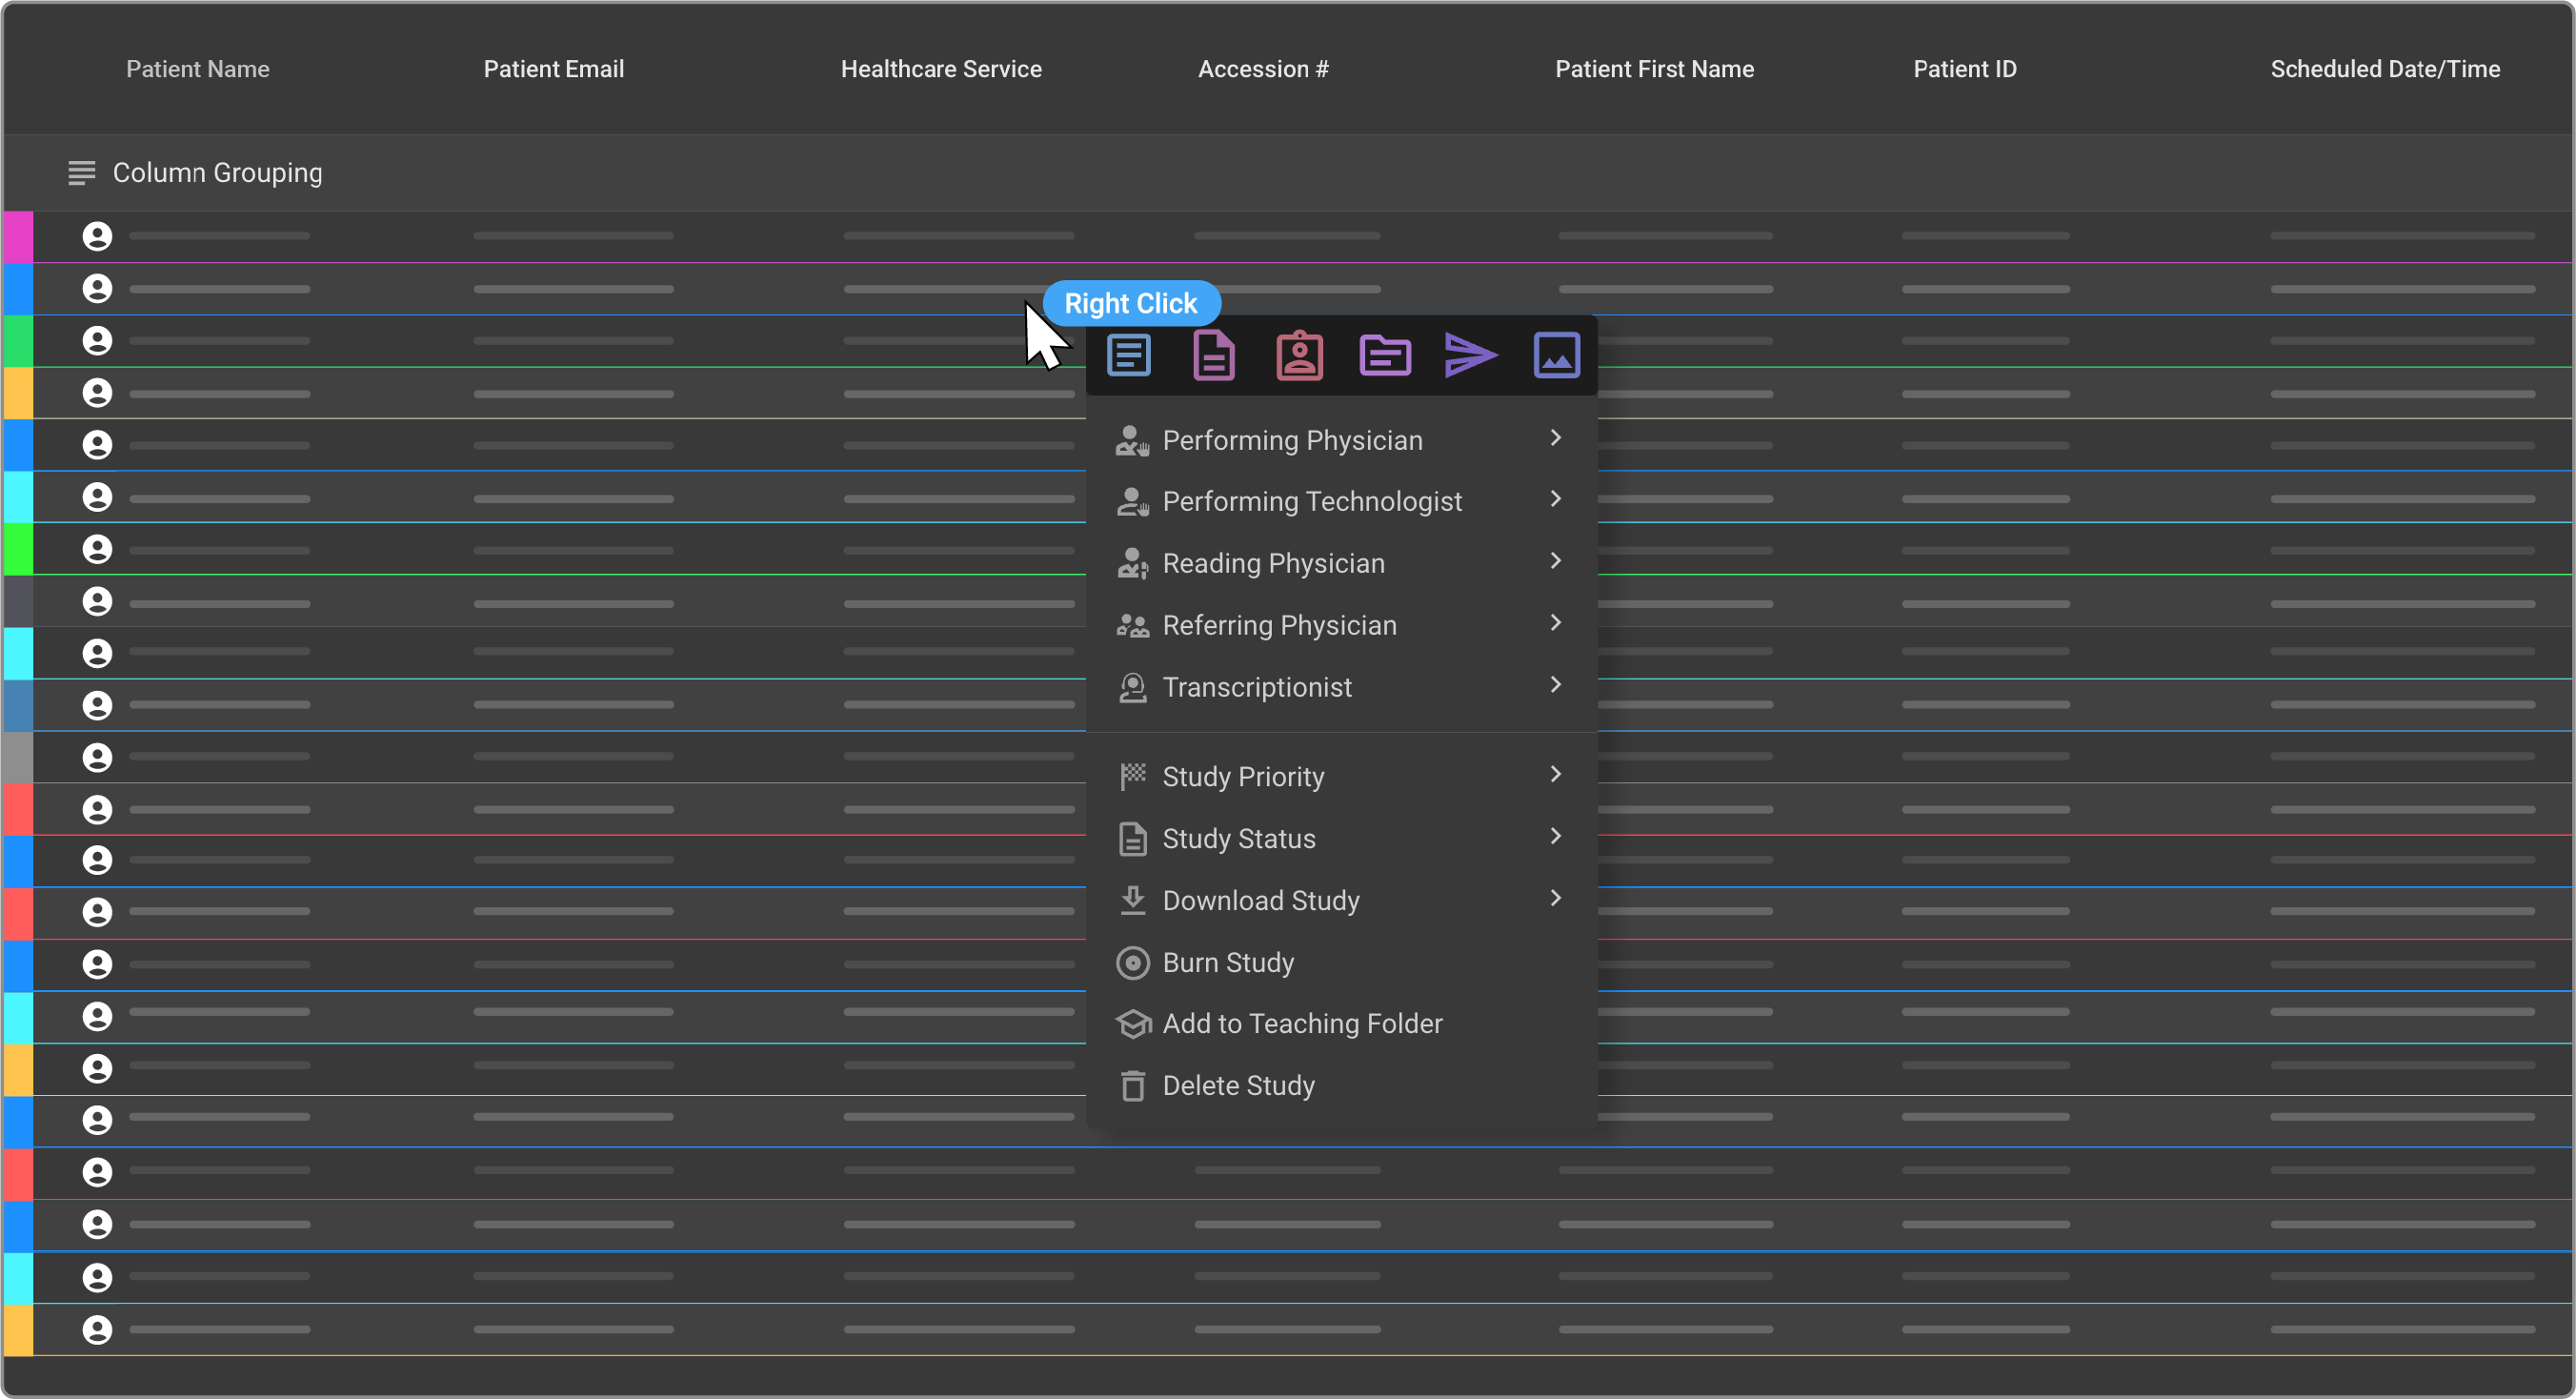Click the Column Grouping lines icon

coord(81,173)
